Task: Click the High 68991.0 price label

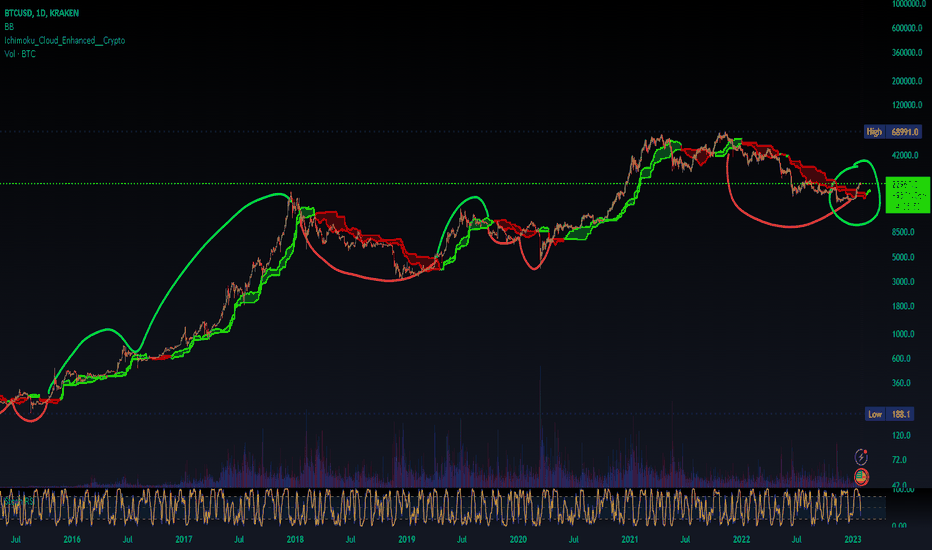Action: 893,132
